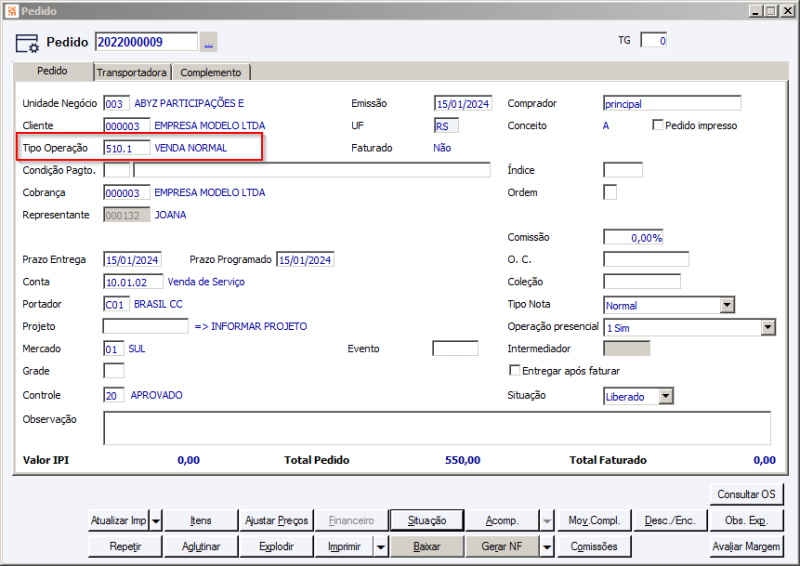
Task: Switch to the Complemento tab
Action: [211, 72]
